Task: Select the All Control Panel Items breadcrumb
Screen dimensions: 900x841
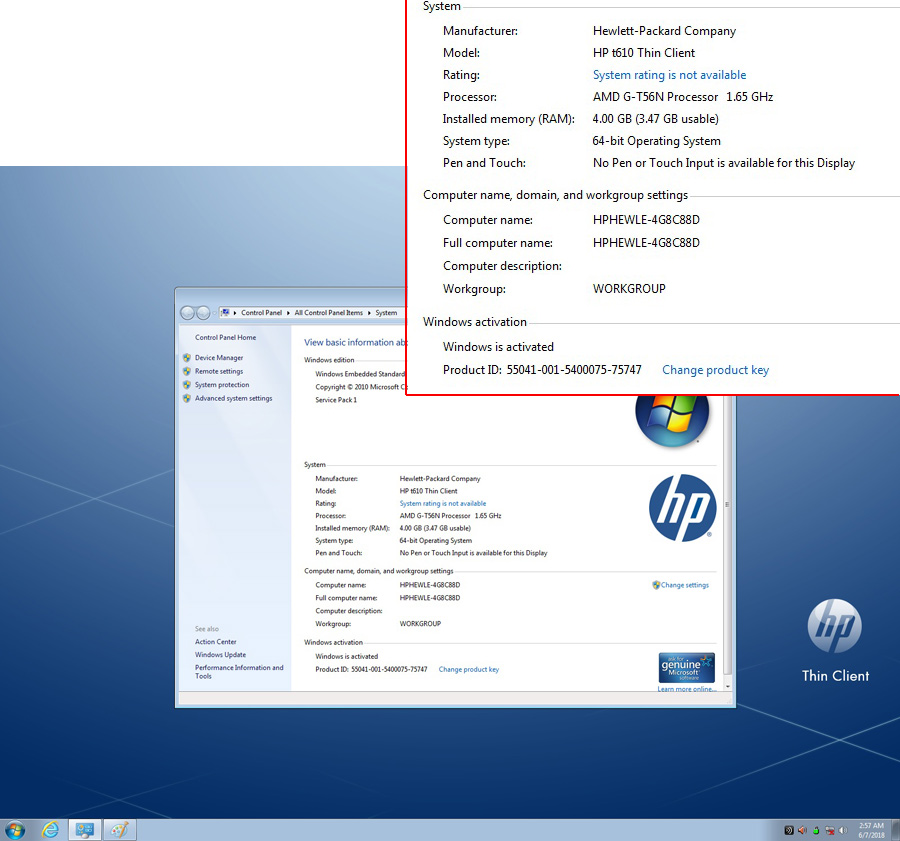Action: pos(328,313)
